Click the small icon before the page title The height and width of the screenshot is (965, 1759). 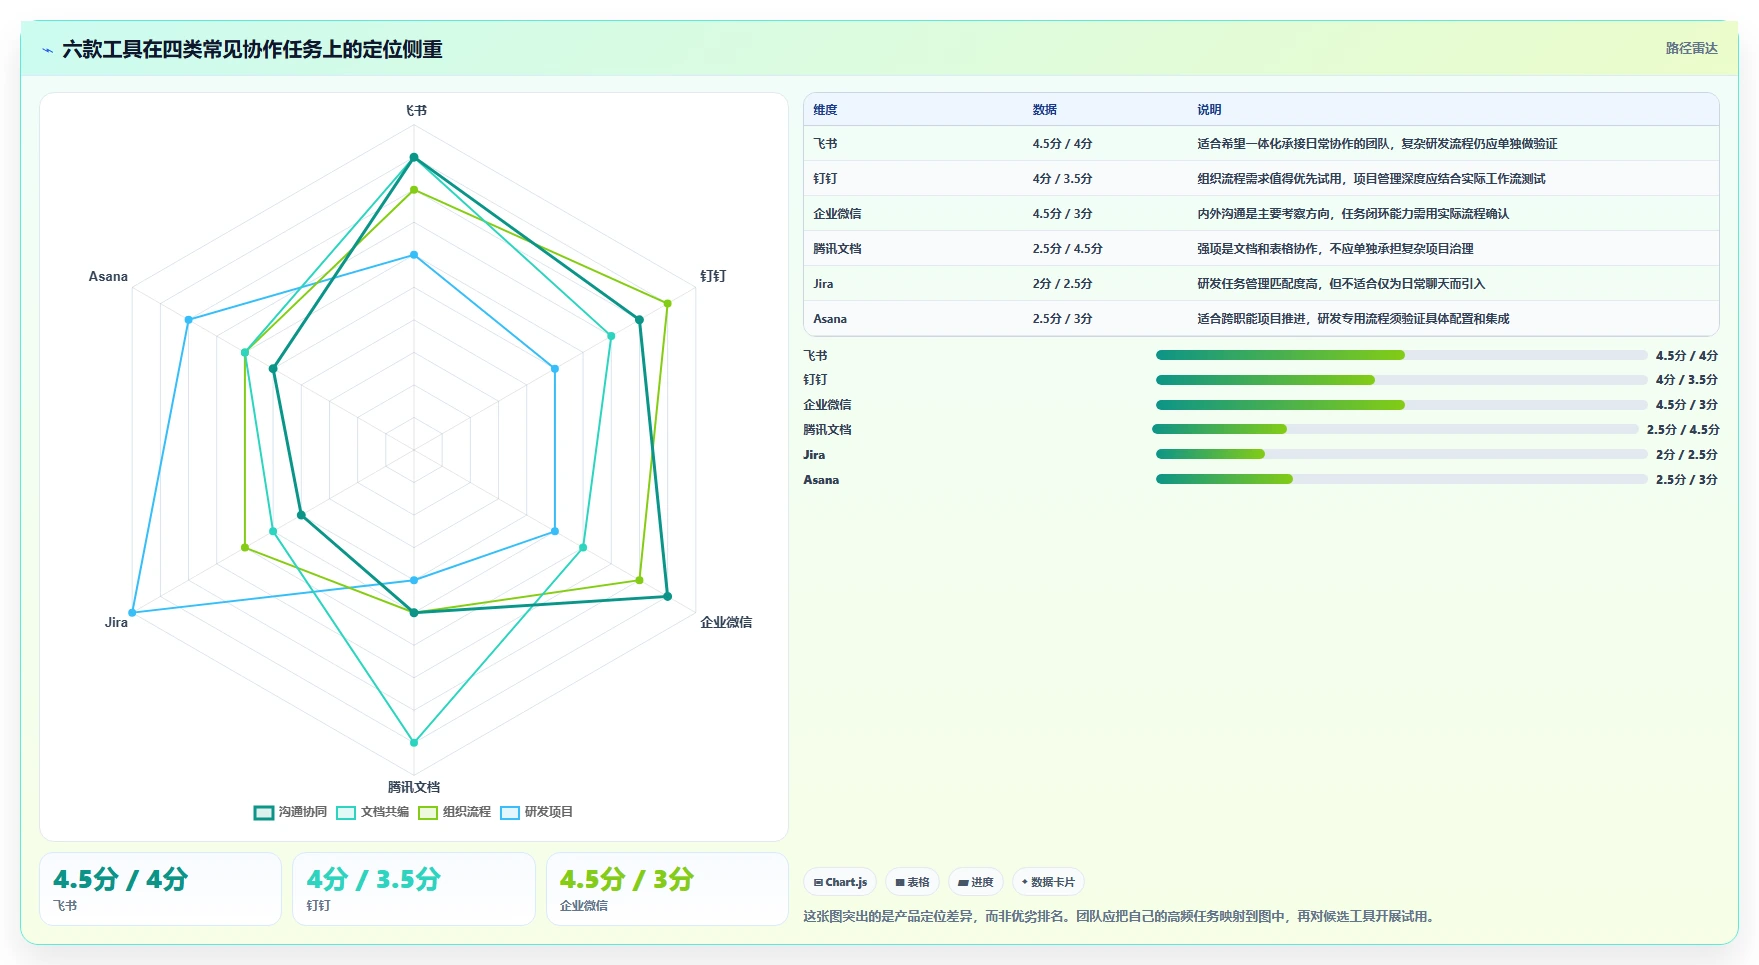pos(47,50)
